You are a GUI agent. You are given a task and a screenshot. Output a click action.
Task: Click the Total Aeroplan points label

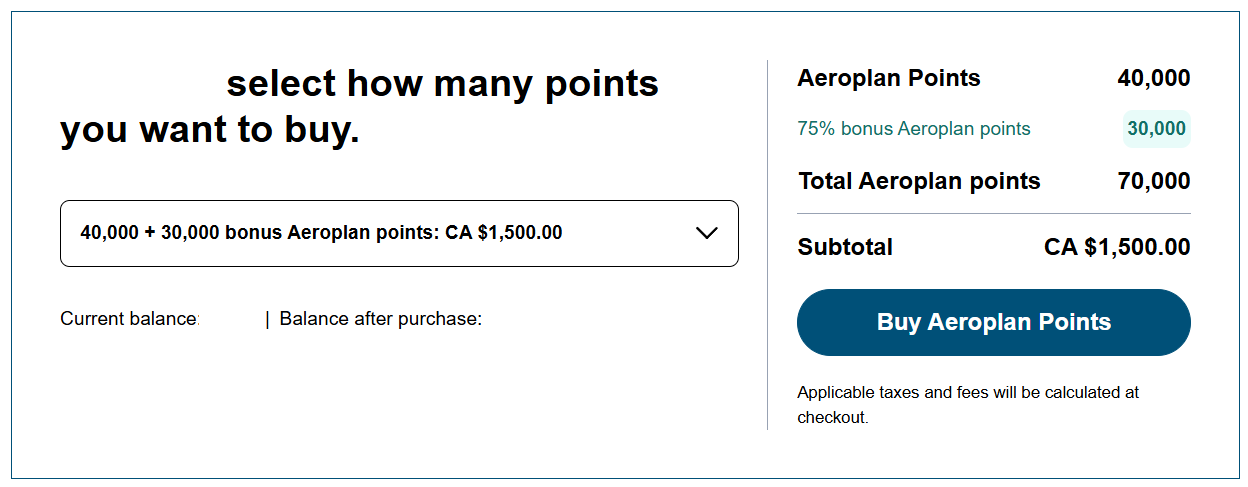point(919,181)
